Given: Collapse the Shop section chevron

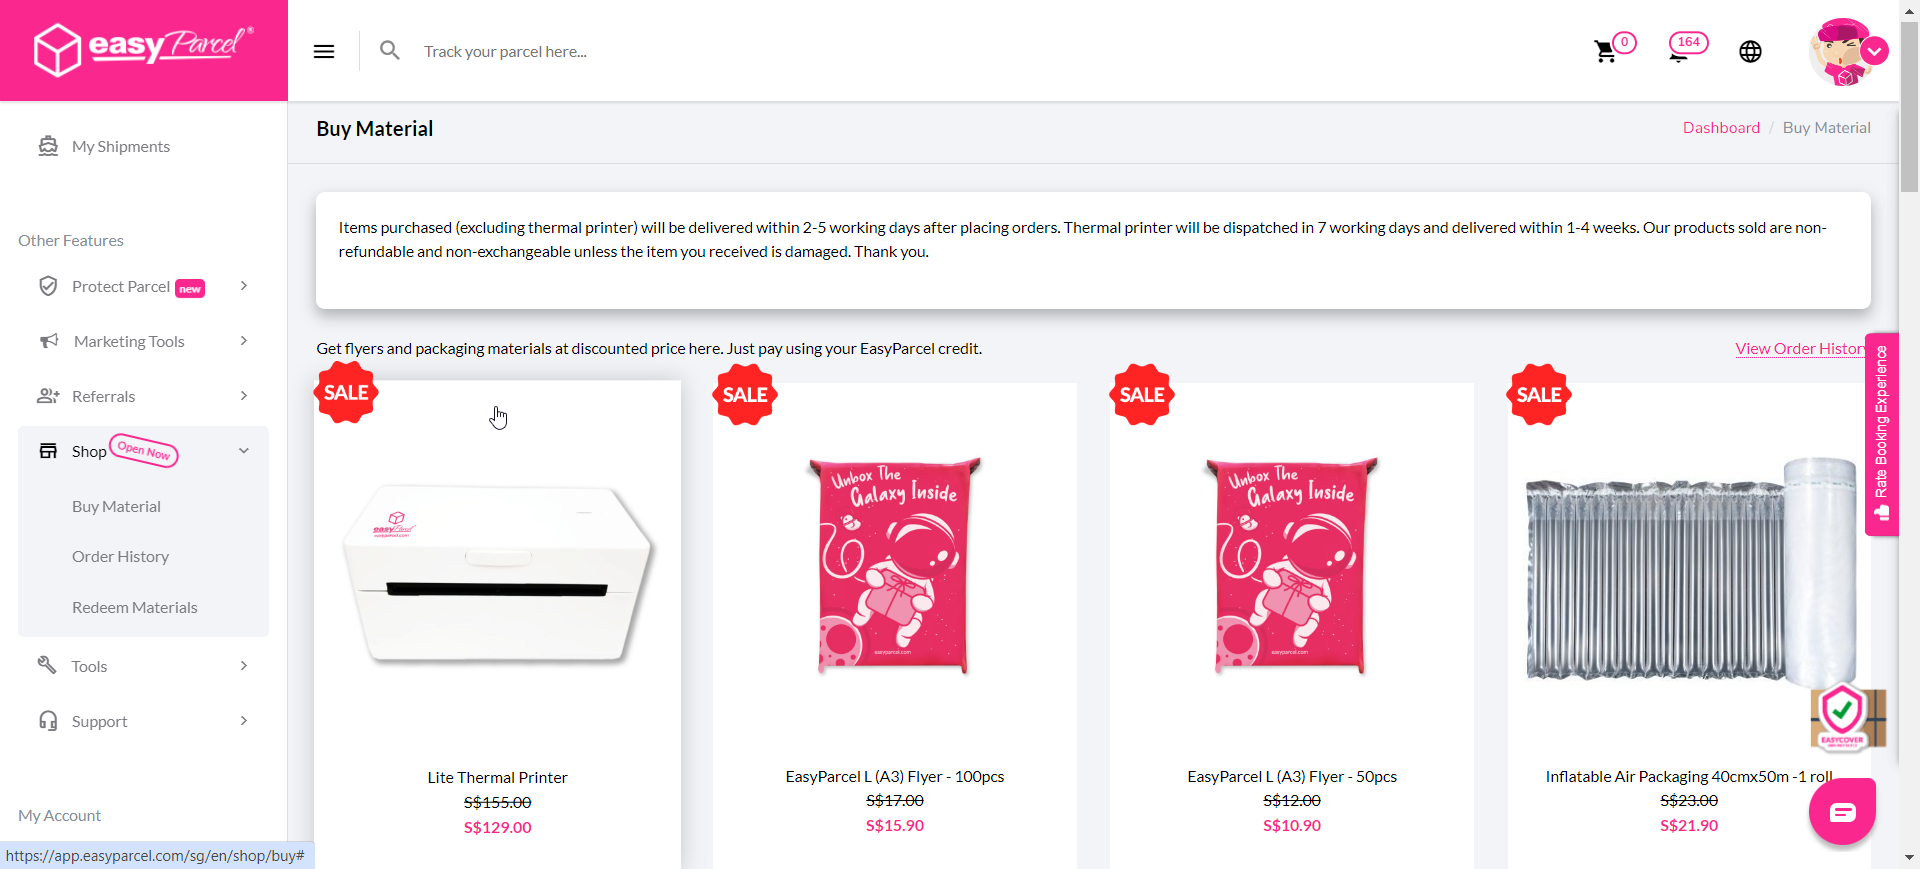Looking at the screenshot, I should pyautogui.click(x=244, y=451).
